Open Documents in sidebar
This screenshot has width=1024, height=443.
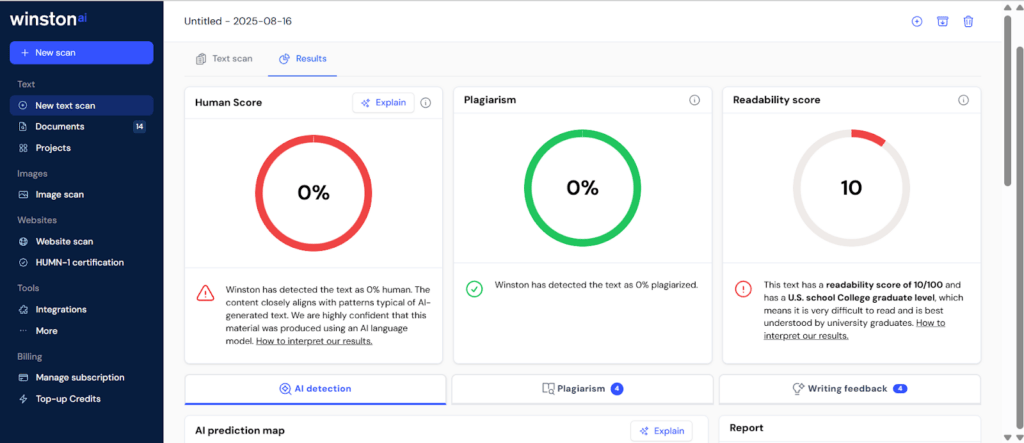point(59,127)
